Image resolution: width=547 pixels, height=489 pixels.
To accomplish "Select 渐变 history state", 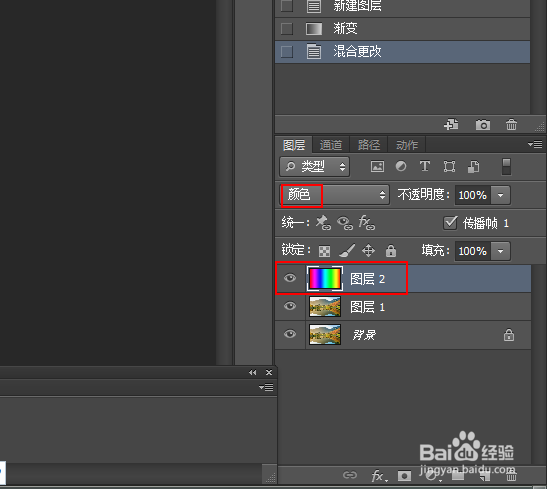I will click(403, 29).
